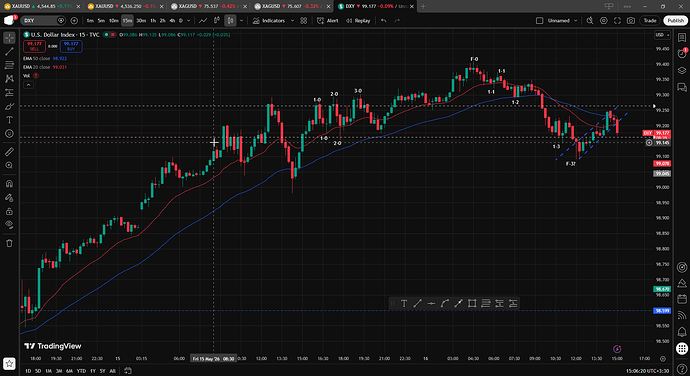690x376 pixels.
Task: Expand the Indicators favorites dropdown arrow
Action: pyautogui.click(x=292, y=21)
